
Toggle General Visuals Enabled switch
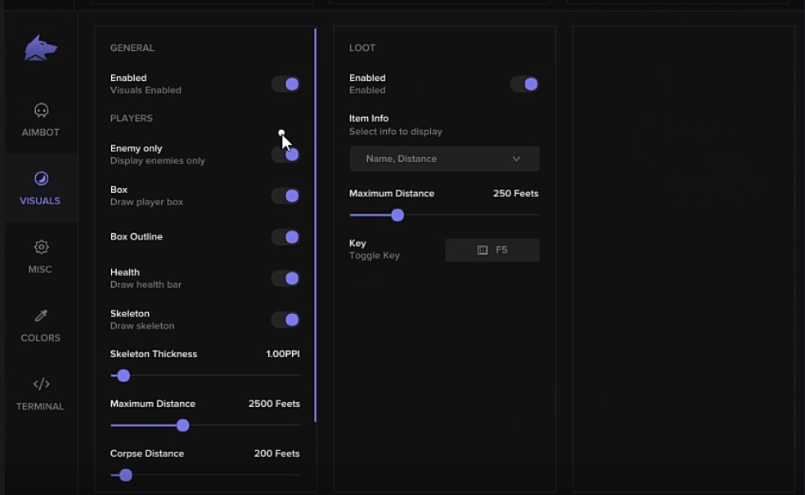[286, 84]
